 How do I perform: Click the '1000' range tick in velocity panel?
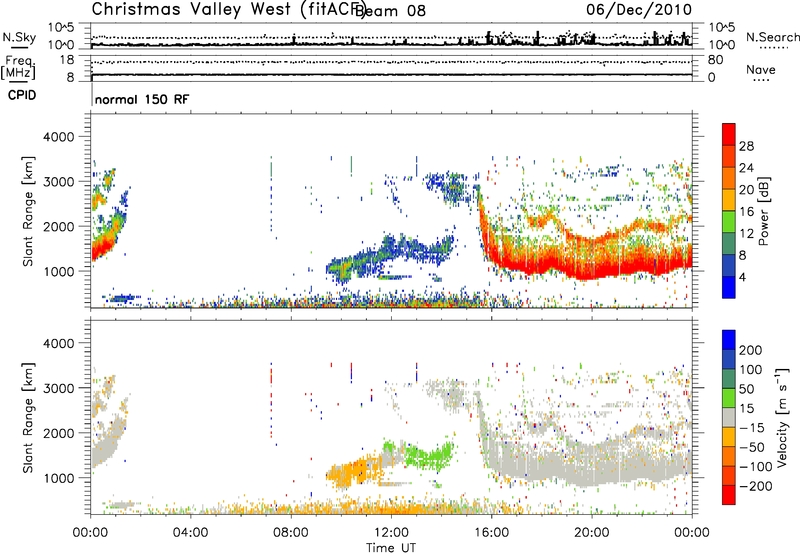coord(59,478)
